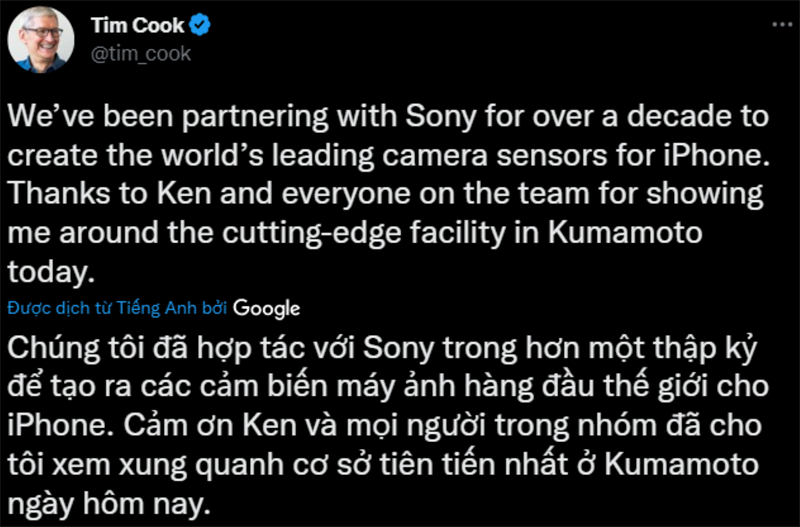Open the Tim Cook display name
Screen dimensions: 800x527
(139, 25)
